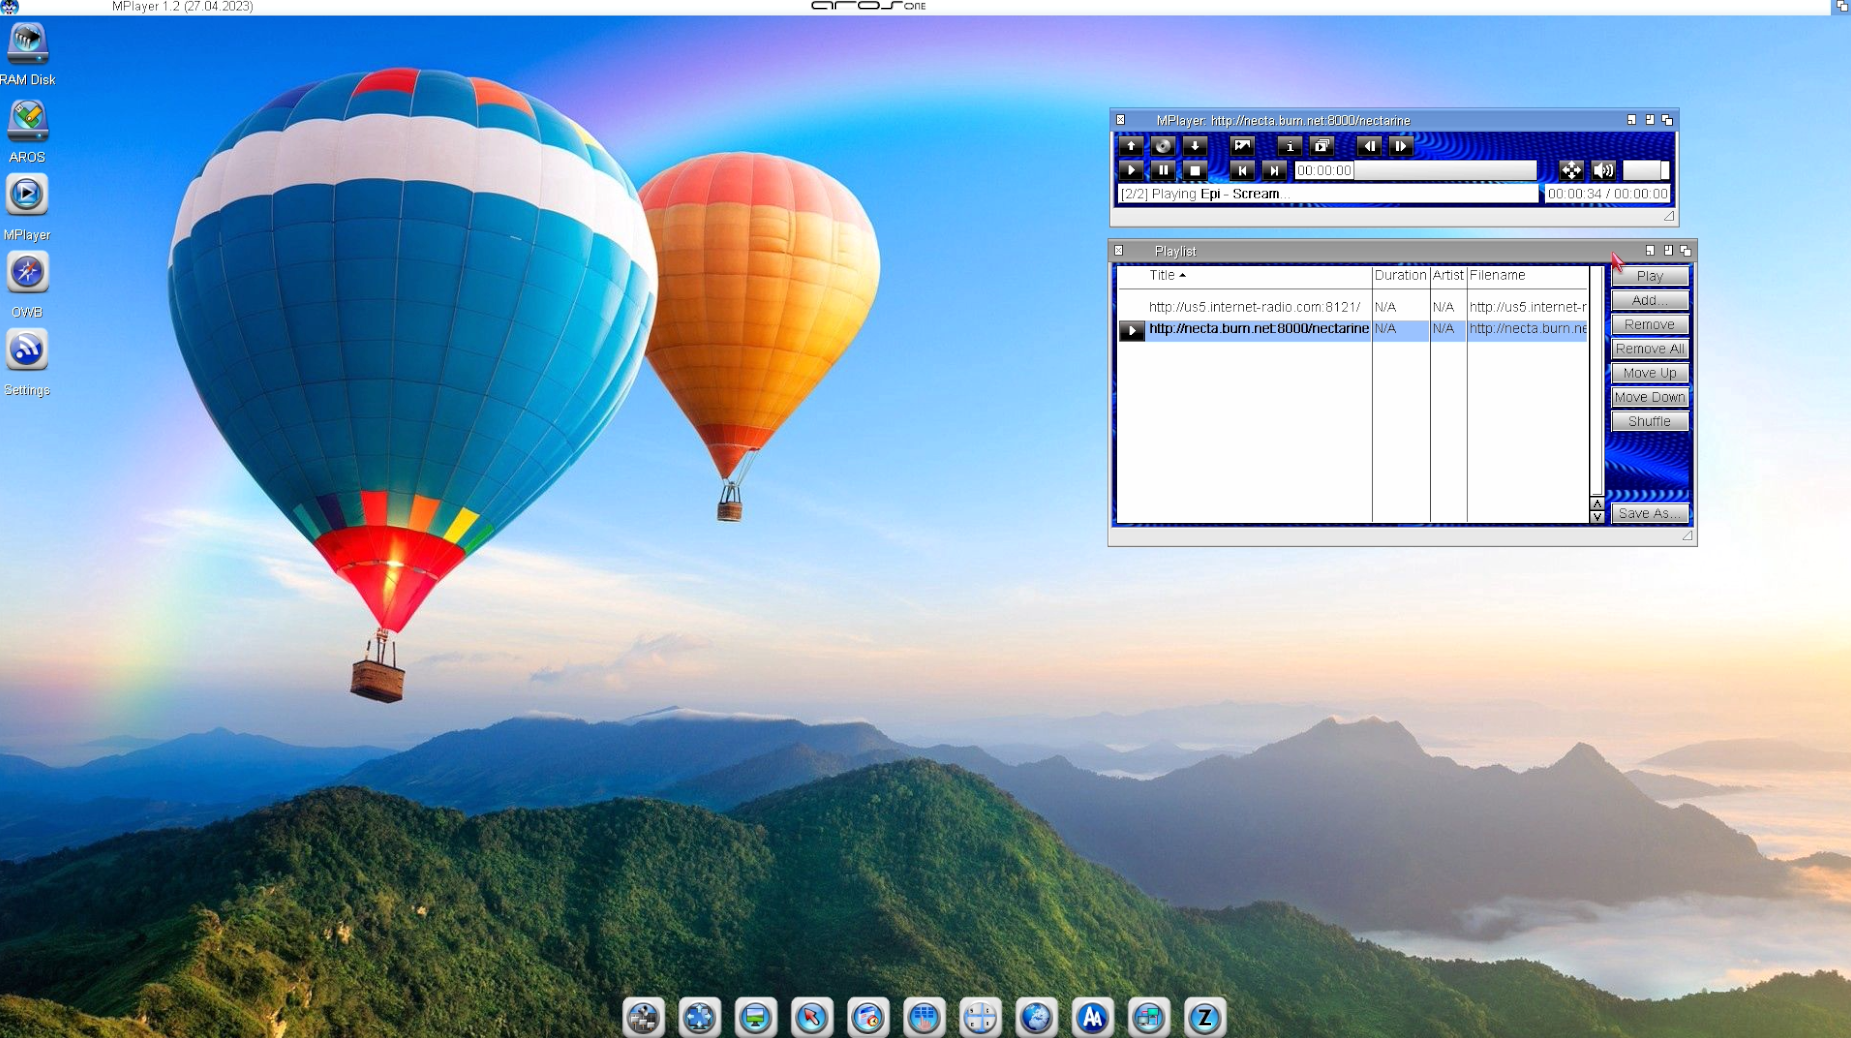The height and width of the screenshot is (1038, 1851).
Task: Click the 00:00:00 position field
Action: coord(1324,171)
